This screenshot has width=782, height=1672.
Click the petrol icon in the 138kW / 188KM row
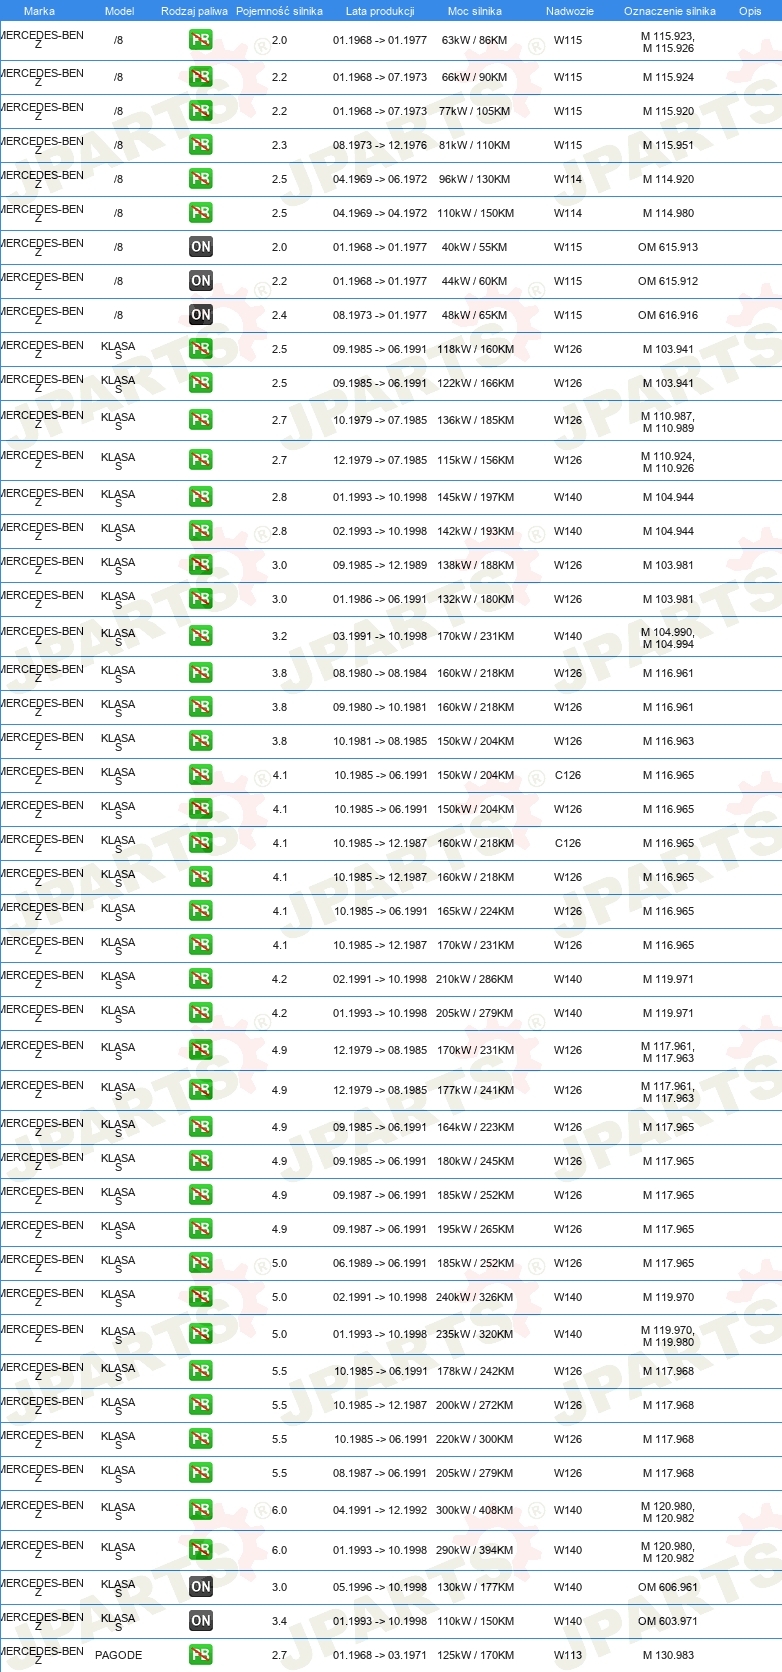point(201,565)
